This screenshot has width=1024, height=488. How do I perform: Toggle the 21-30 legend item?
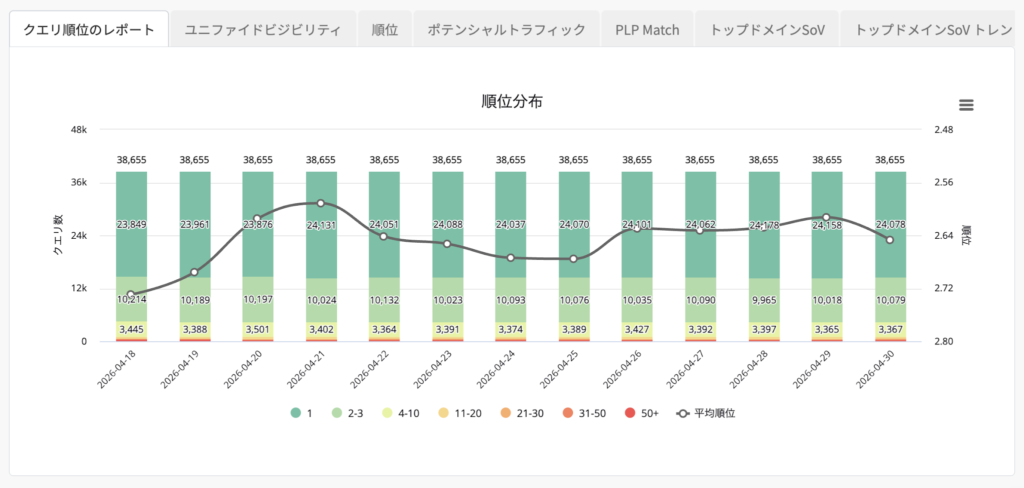click(520, 414)
